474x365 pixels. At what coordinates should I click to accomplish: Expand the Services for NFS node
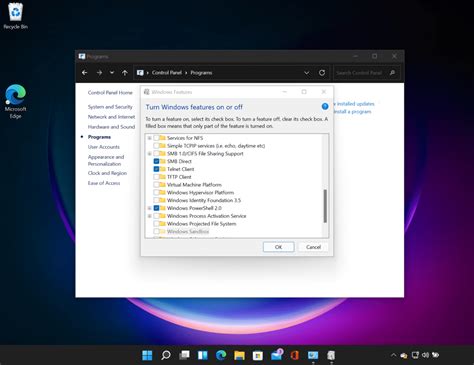point(150,138)
